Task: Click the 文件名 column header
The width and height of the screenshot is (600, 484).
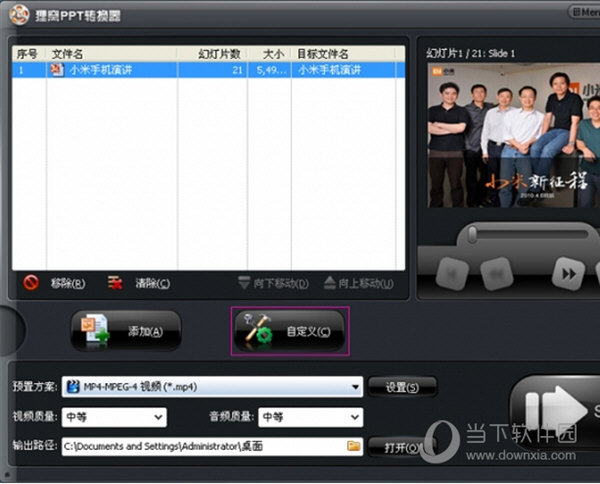Action: point(112,54)
